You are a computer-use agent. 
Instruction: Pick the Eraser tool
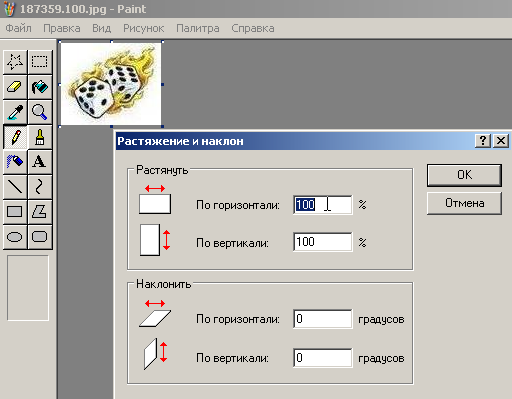(x=15, y=87)
